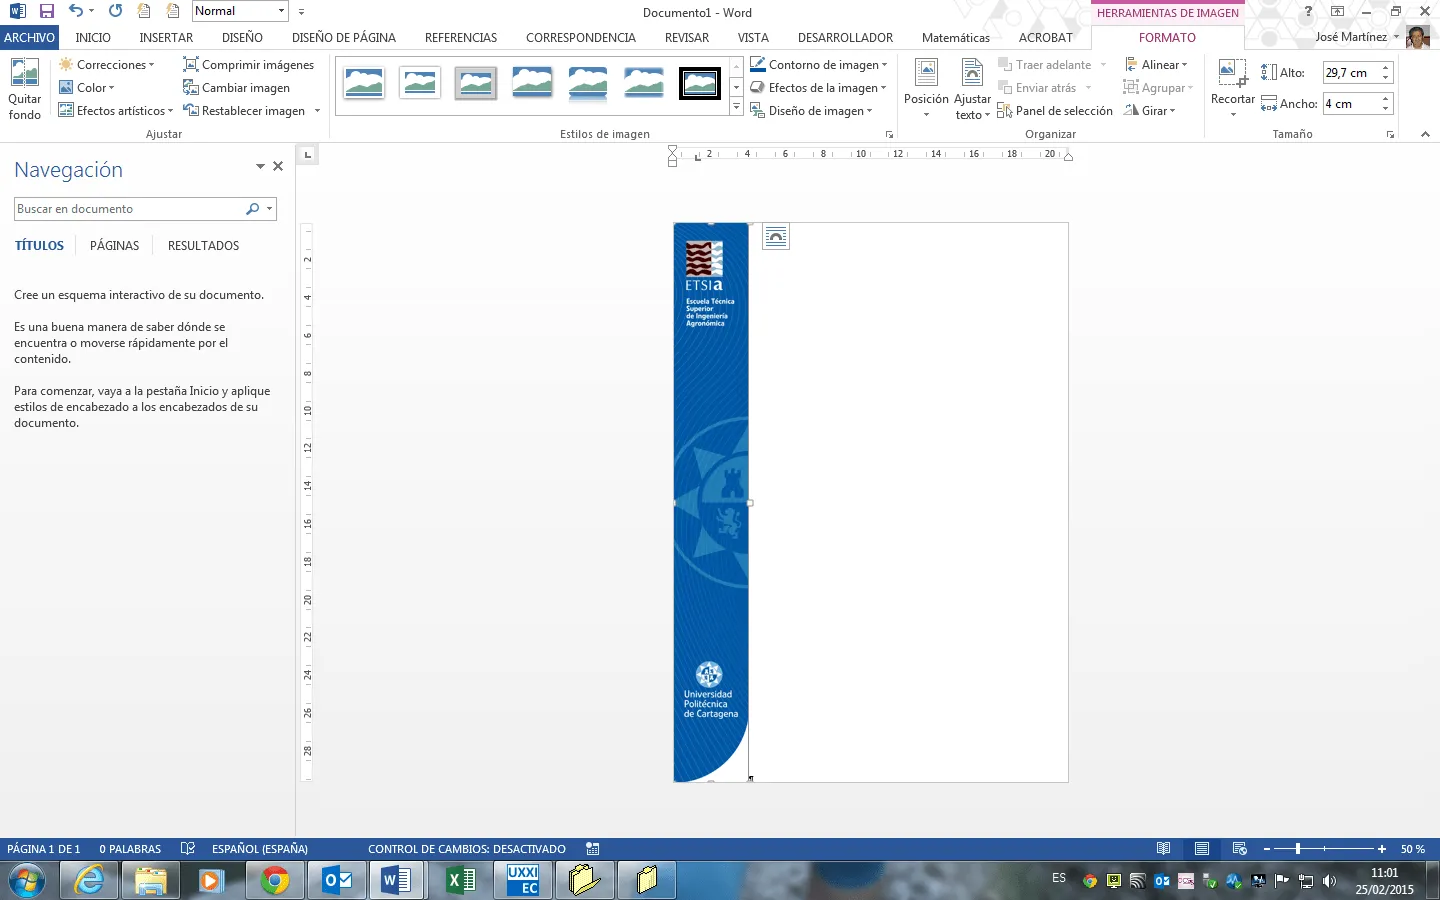The height and width of the screenshot is (900, 1440).
Task: Click the Save icon in quick access
Action: (x=47, y=11)
